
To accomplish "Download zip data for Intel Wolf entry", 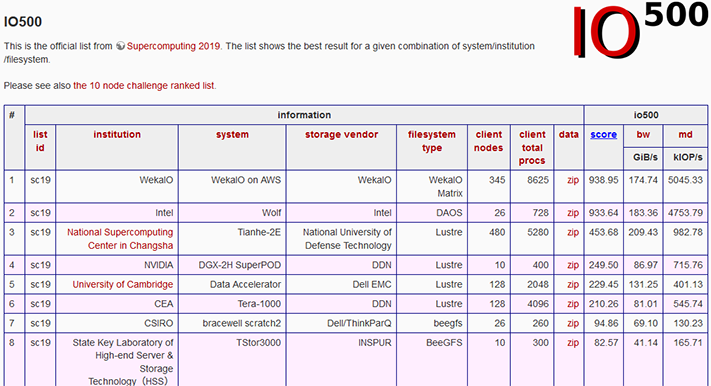I will click(x=573, y=213).
